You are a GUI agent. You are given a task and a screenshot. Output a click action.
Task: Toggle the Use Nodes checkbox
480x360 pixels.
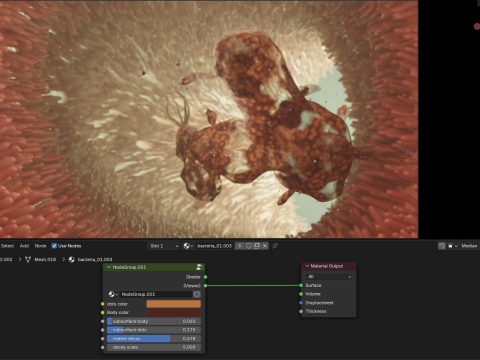(x=54, y=246)
